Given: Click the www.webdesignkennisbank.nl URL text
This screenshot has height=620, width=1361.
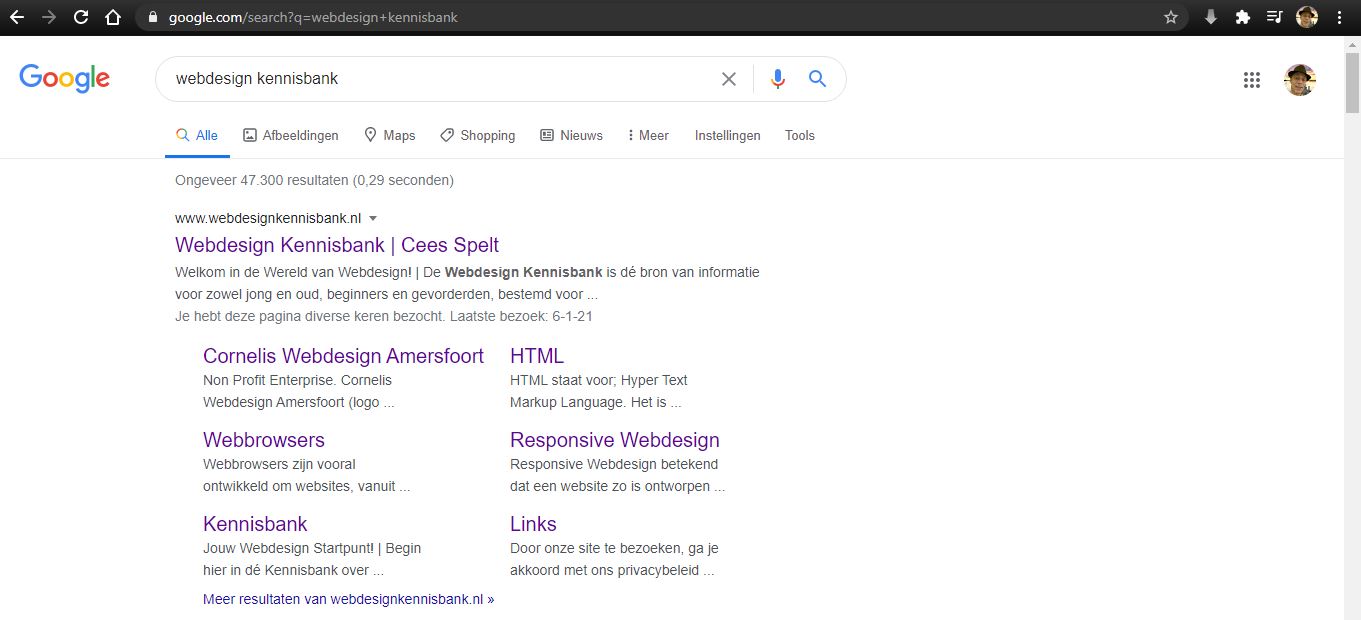Looking at the screenshot, I should [x=268, y=218].
